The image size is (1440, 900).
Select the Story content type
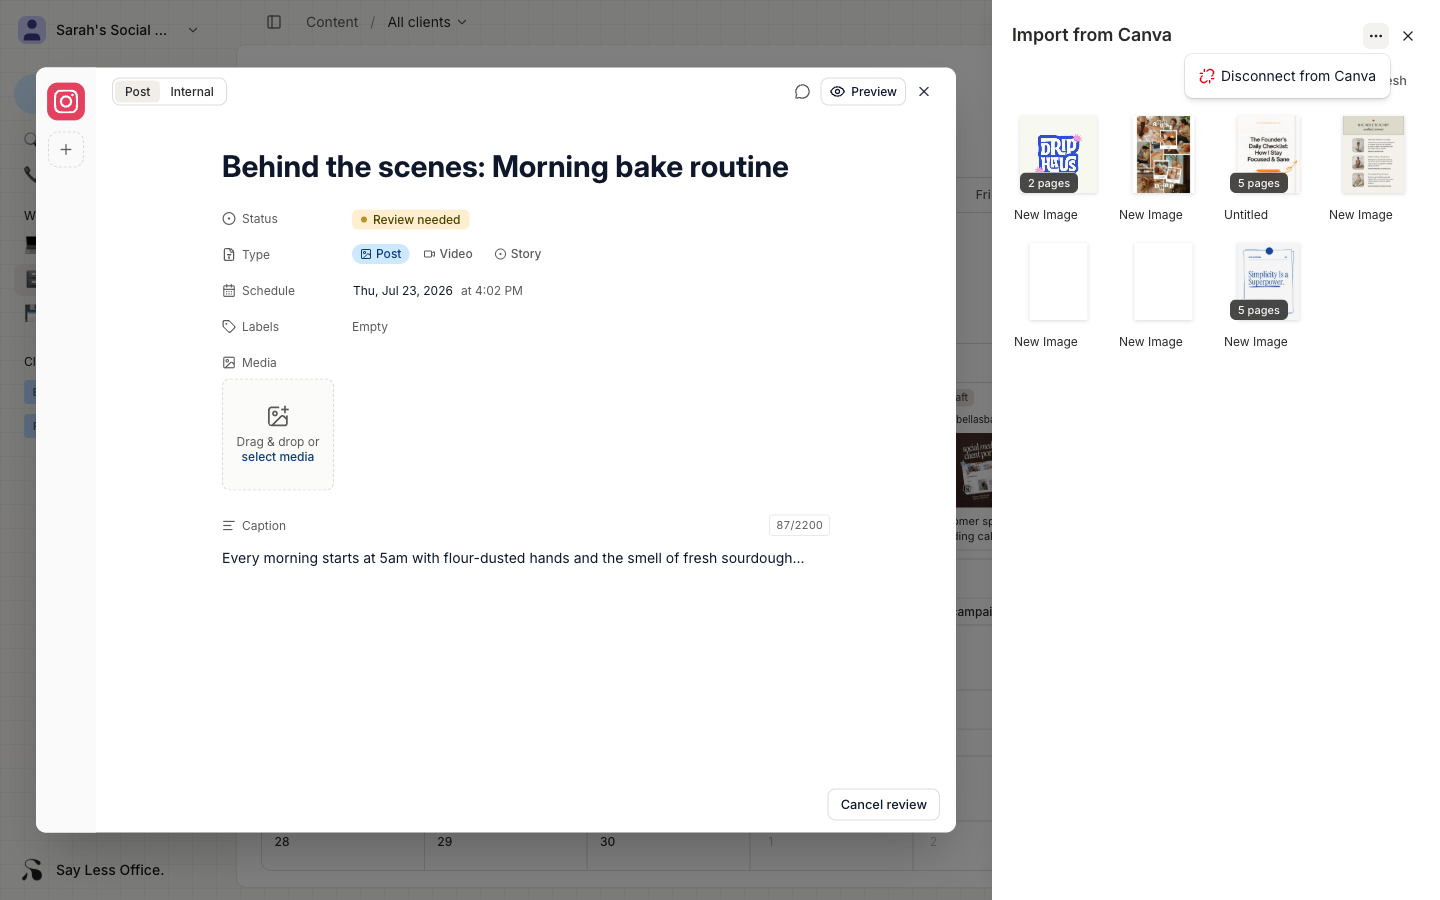(x=518, y=254)
